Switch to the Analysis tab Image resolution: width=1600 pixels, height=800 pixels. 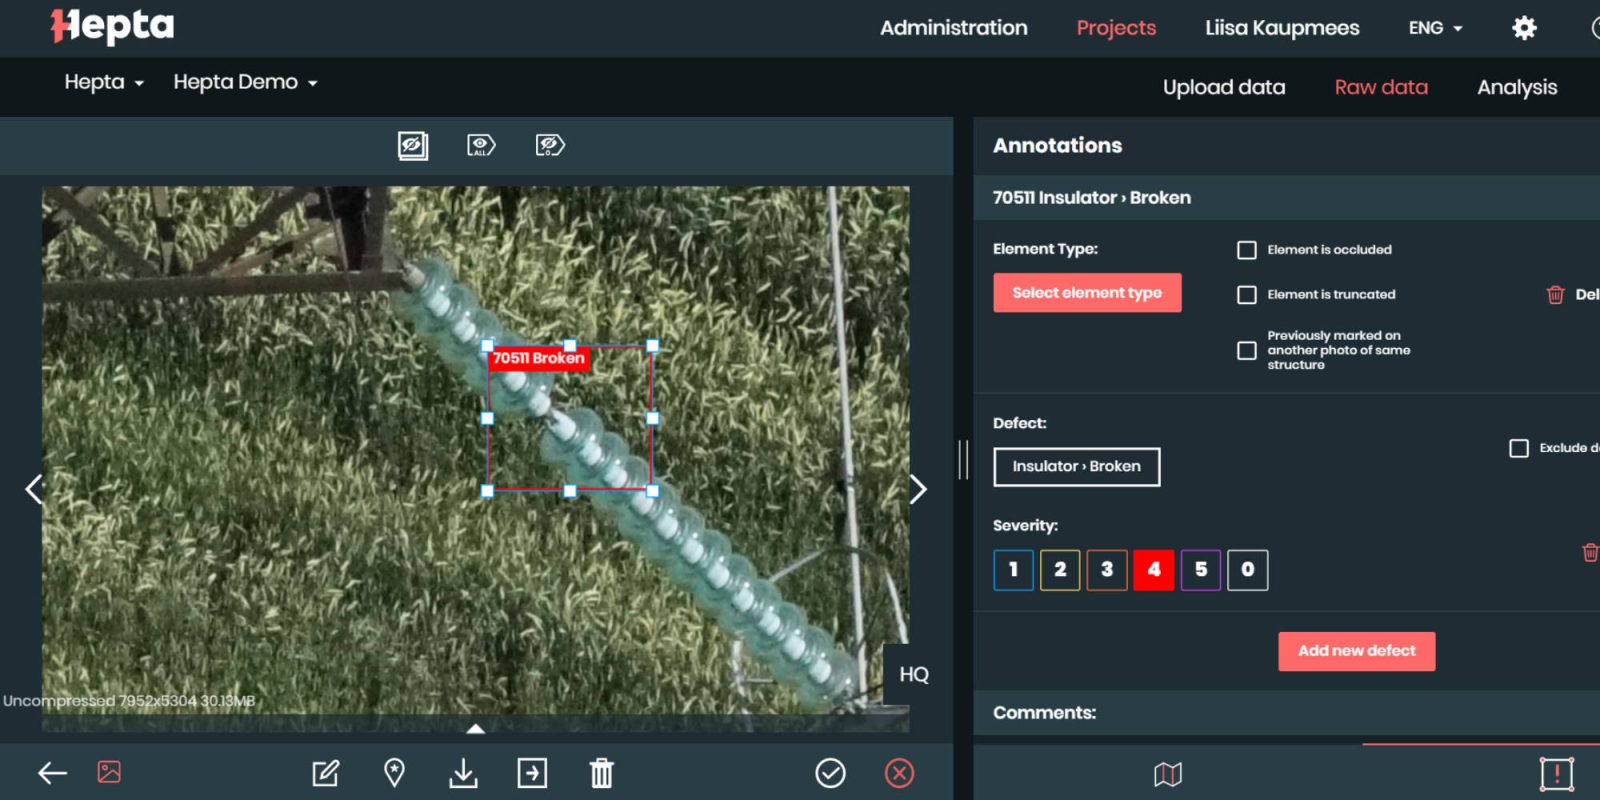pos(1517,87)
